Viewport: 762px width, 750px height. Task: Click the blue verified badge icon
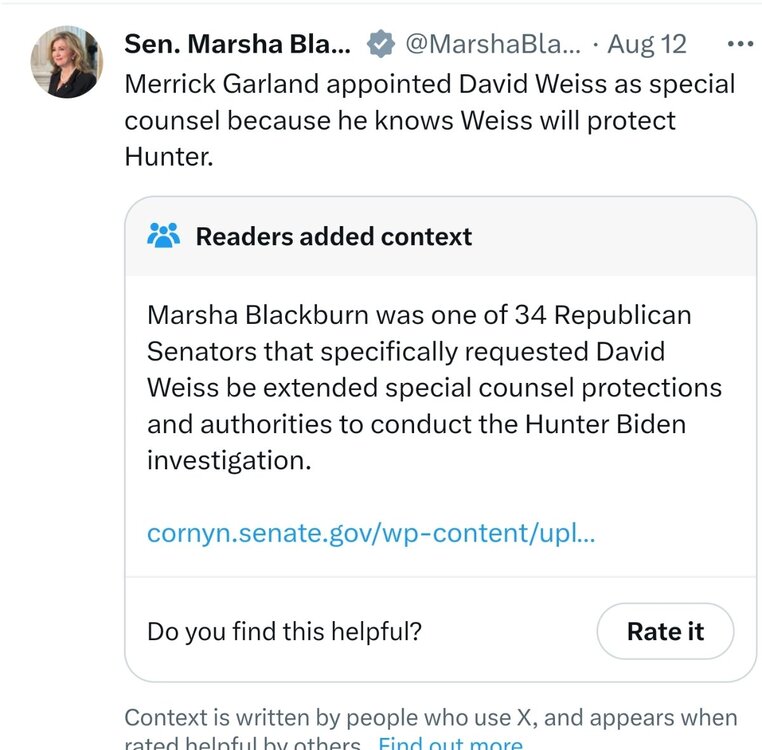tap(379, 45)
